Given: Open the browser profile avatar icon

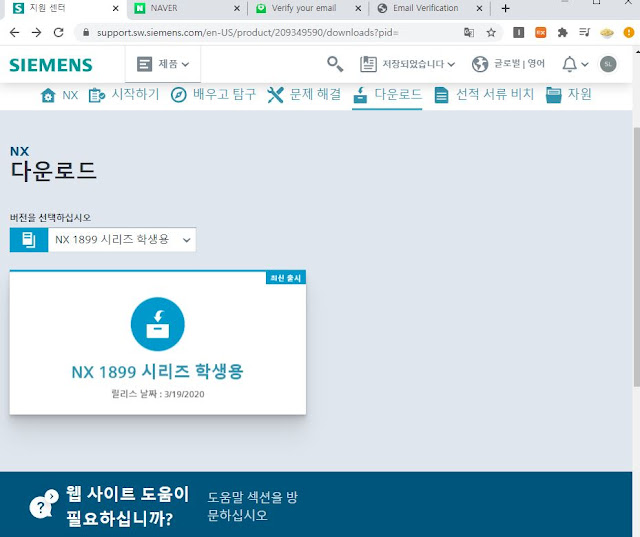Looking at the screenshot, I should [x=607, y=33].
